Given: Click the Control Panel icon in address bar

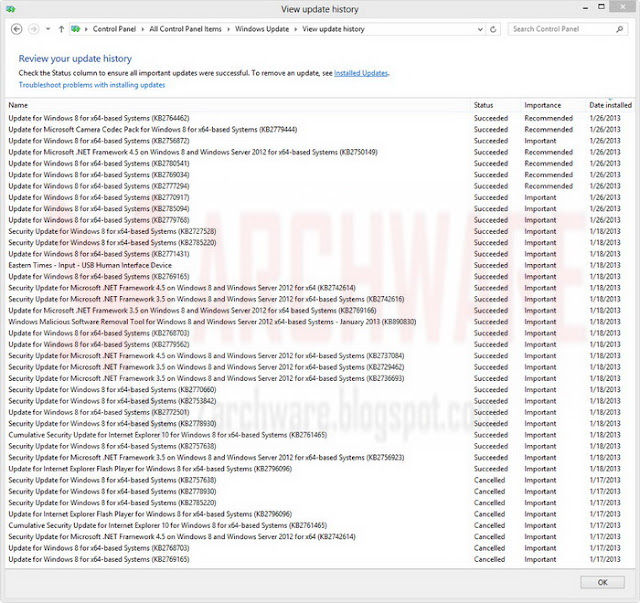Looking at the screenshot, I should [x=75, y=29].
